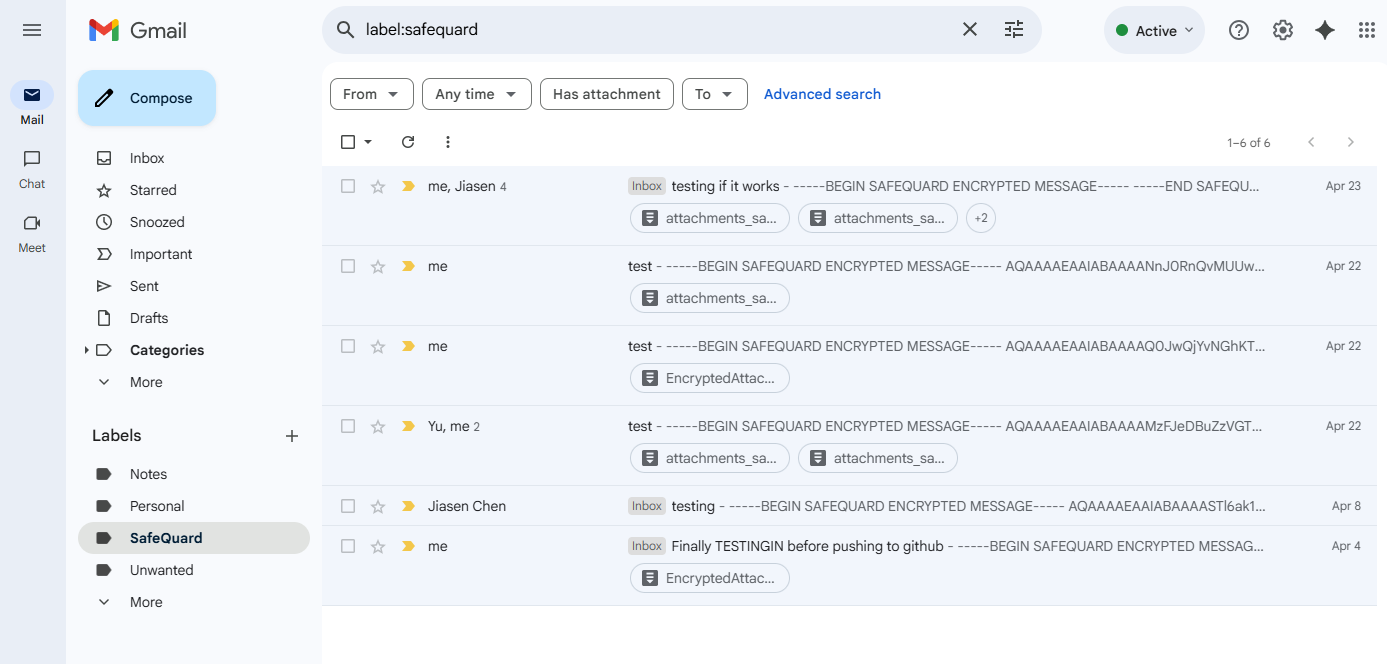Screen dimensions: 1387x664
Task: Click the Compose button
Action: (147, 98)
